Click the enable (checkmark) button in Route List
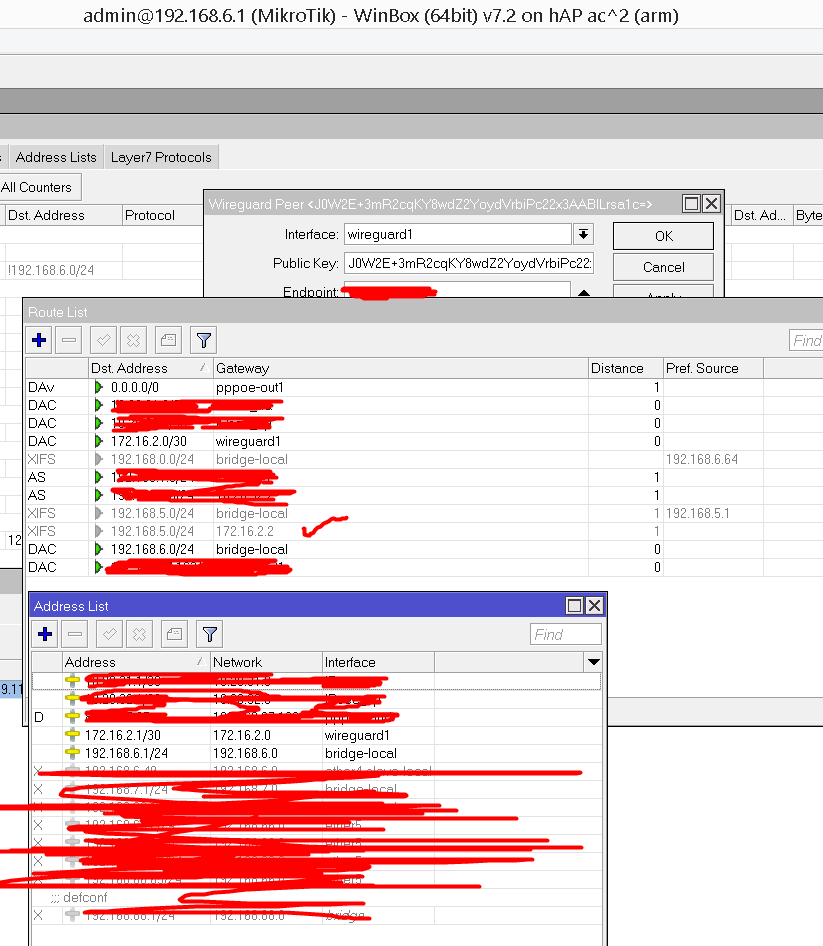 [x=103, y=340]
